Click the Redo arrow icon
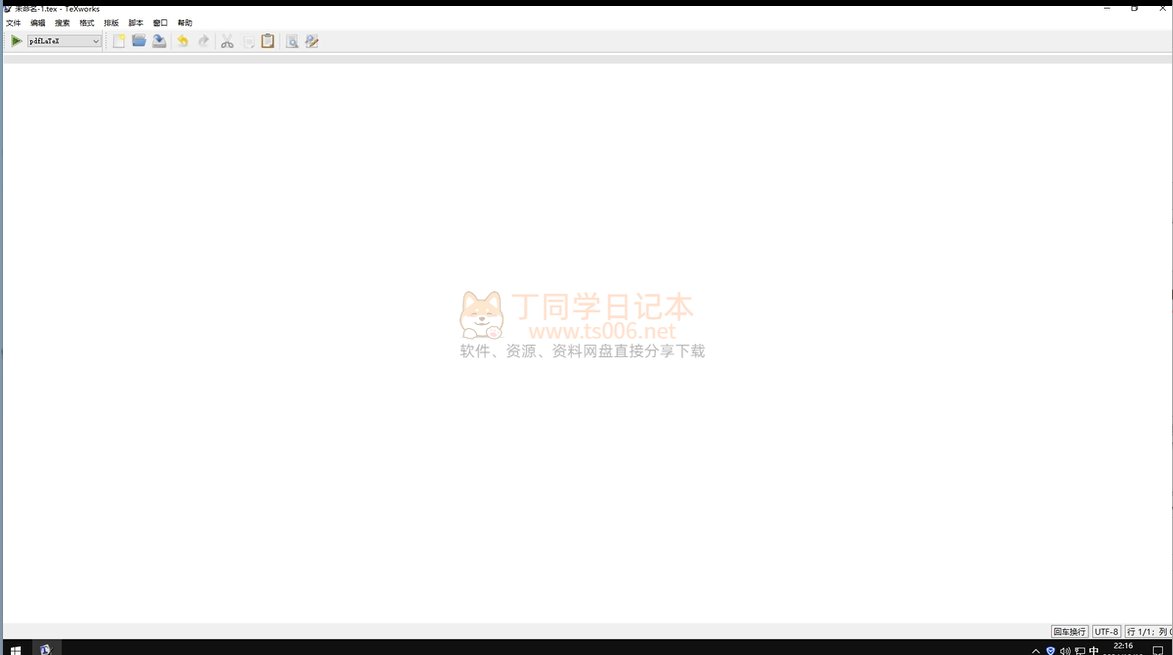Screen dimensions: 1173x655 [203, 41]
